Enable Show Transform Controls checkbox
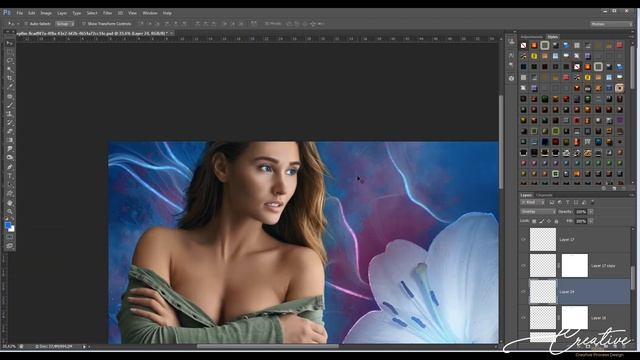Viewport: 640px width, 360px height. 84,24
